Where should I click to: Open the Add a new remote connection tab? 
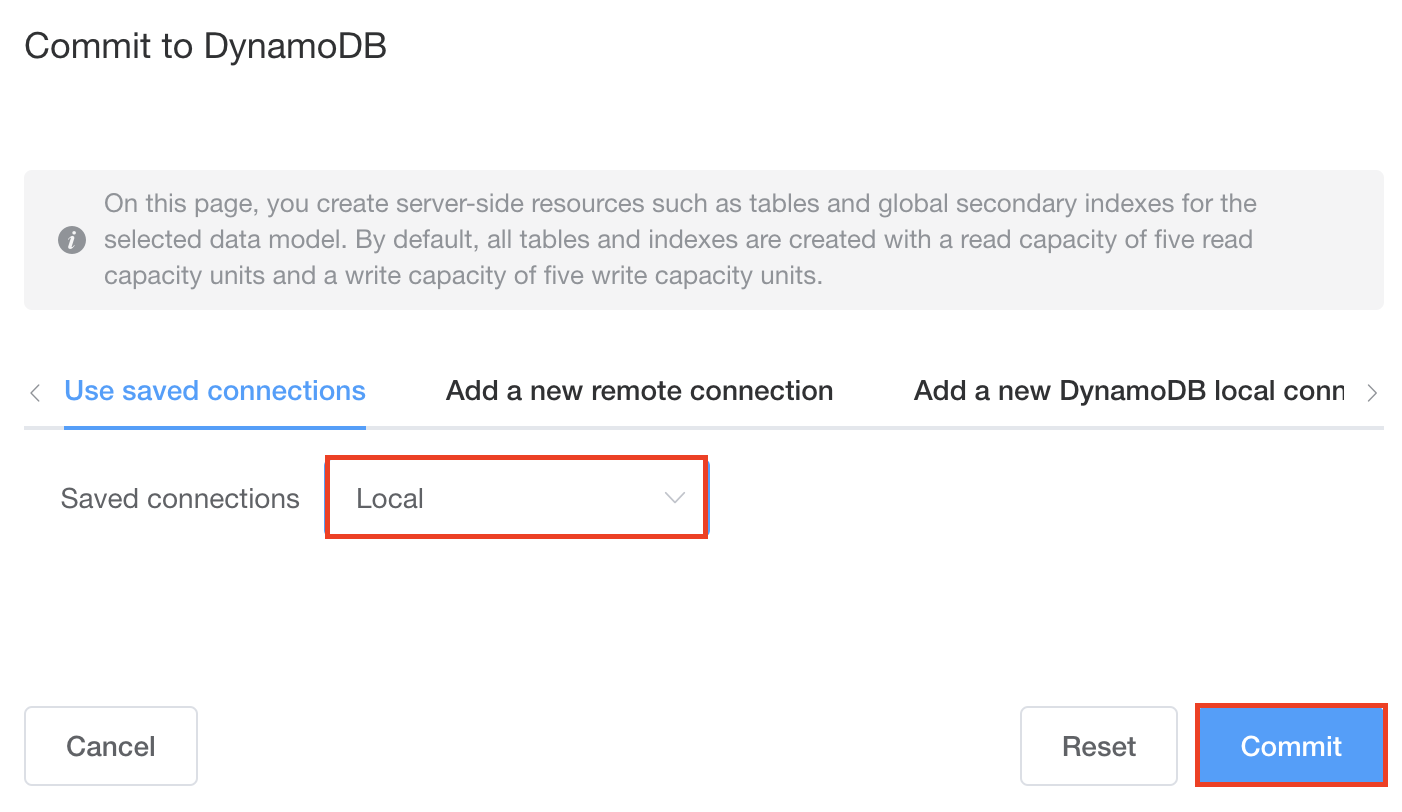(639, 391)
